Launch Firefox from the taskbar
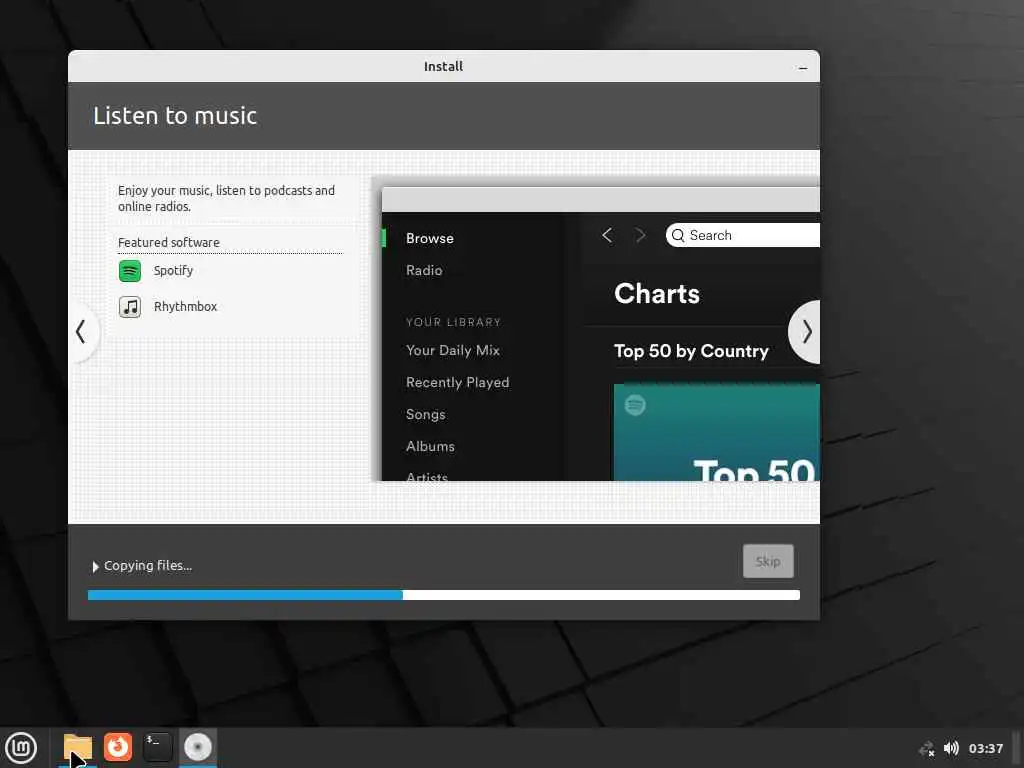Viewport: 1024px width, 768px height. point(118,747)
